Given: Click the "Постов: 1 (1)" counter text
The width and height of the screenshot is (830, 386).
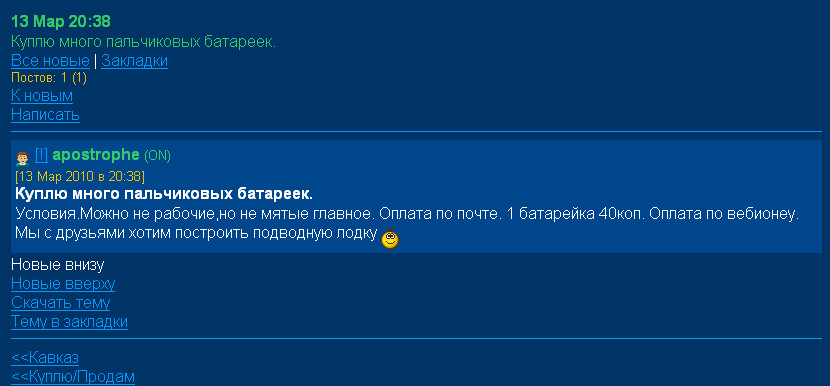Looking at the screenshot, I should pos(49,78).
